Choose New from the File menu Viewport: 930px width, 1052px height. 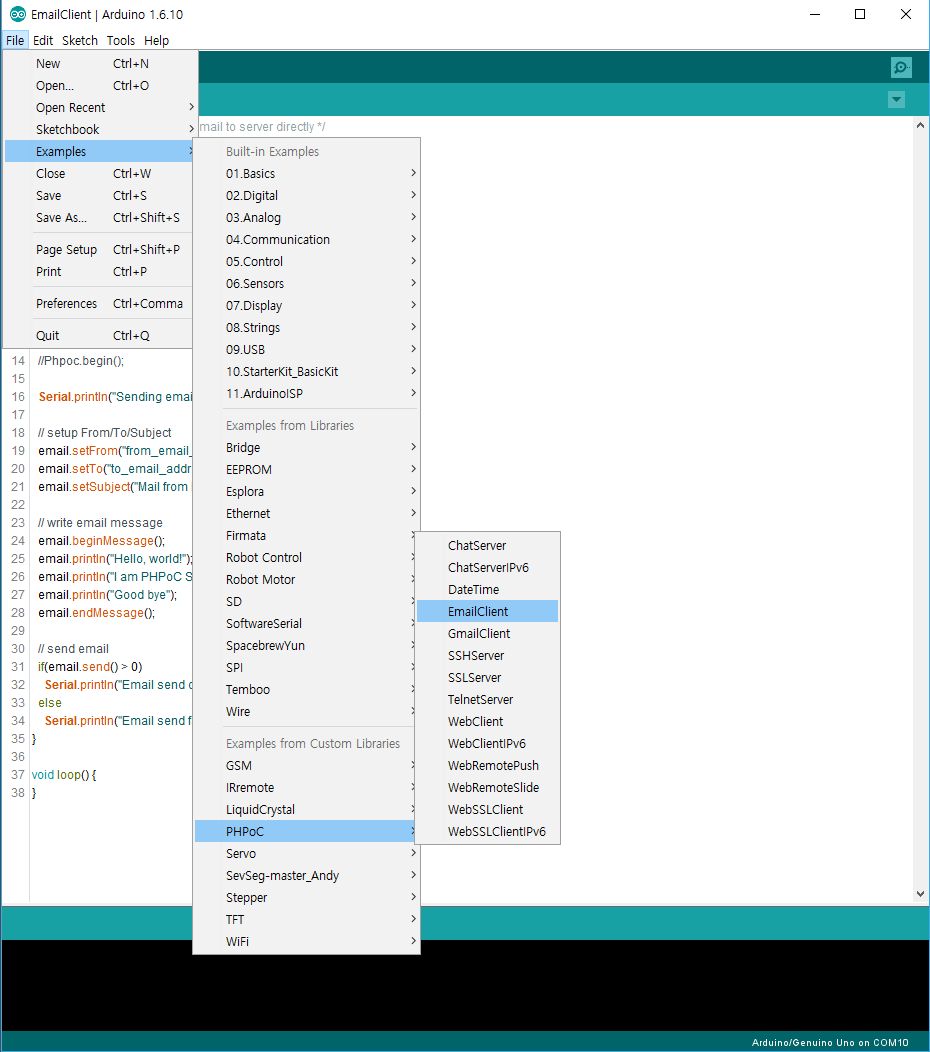[99, 64]
